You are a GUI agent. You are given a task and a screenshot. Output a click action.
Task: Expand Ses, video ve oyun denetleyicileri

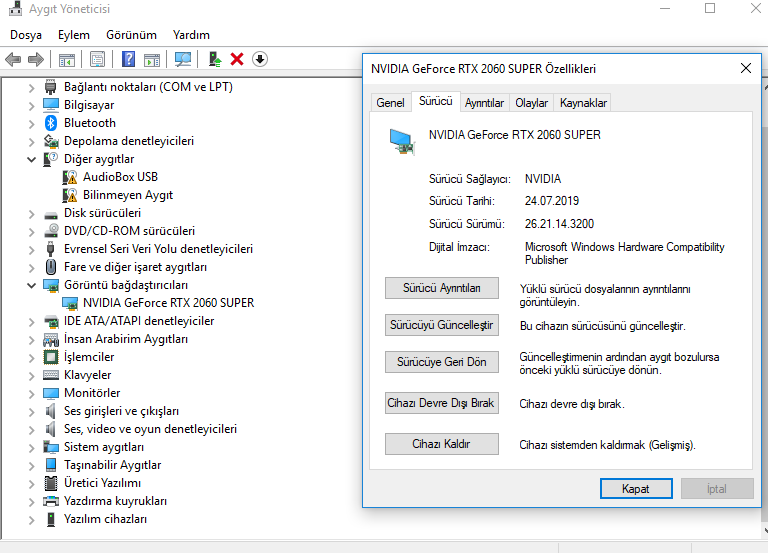pos(31,430)
